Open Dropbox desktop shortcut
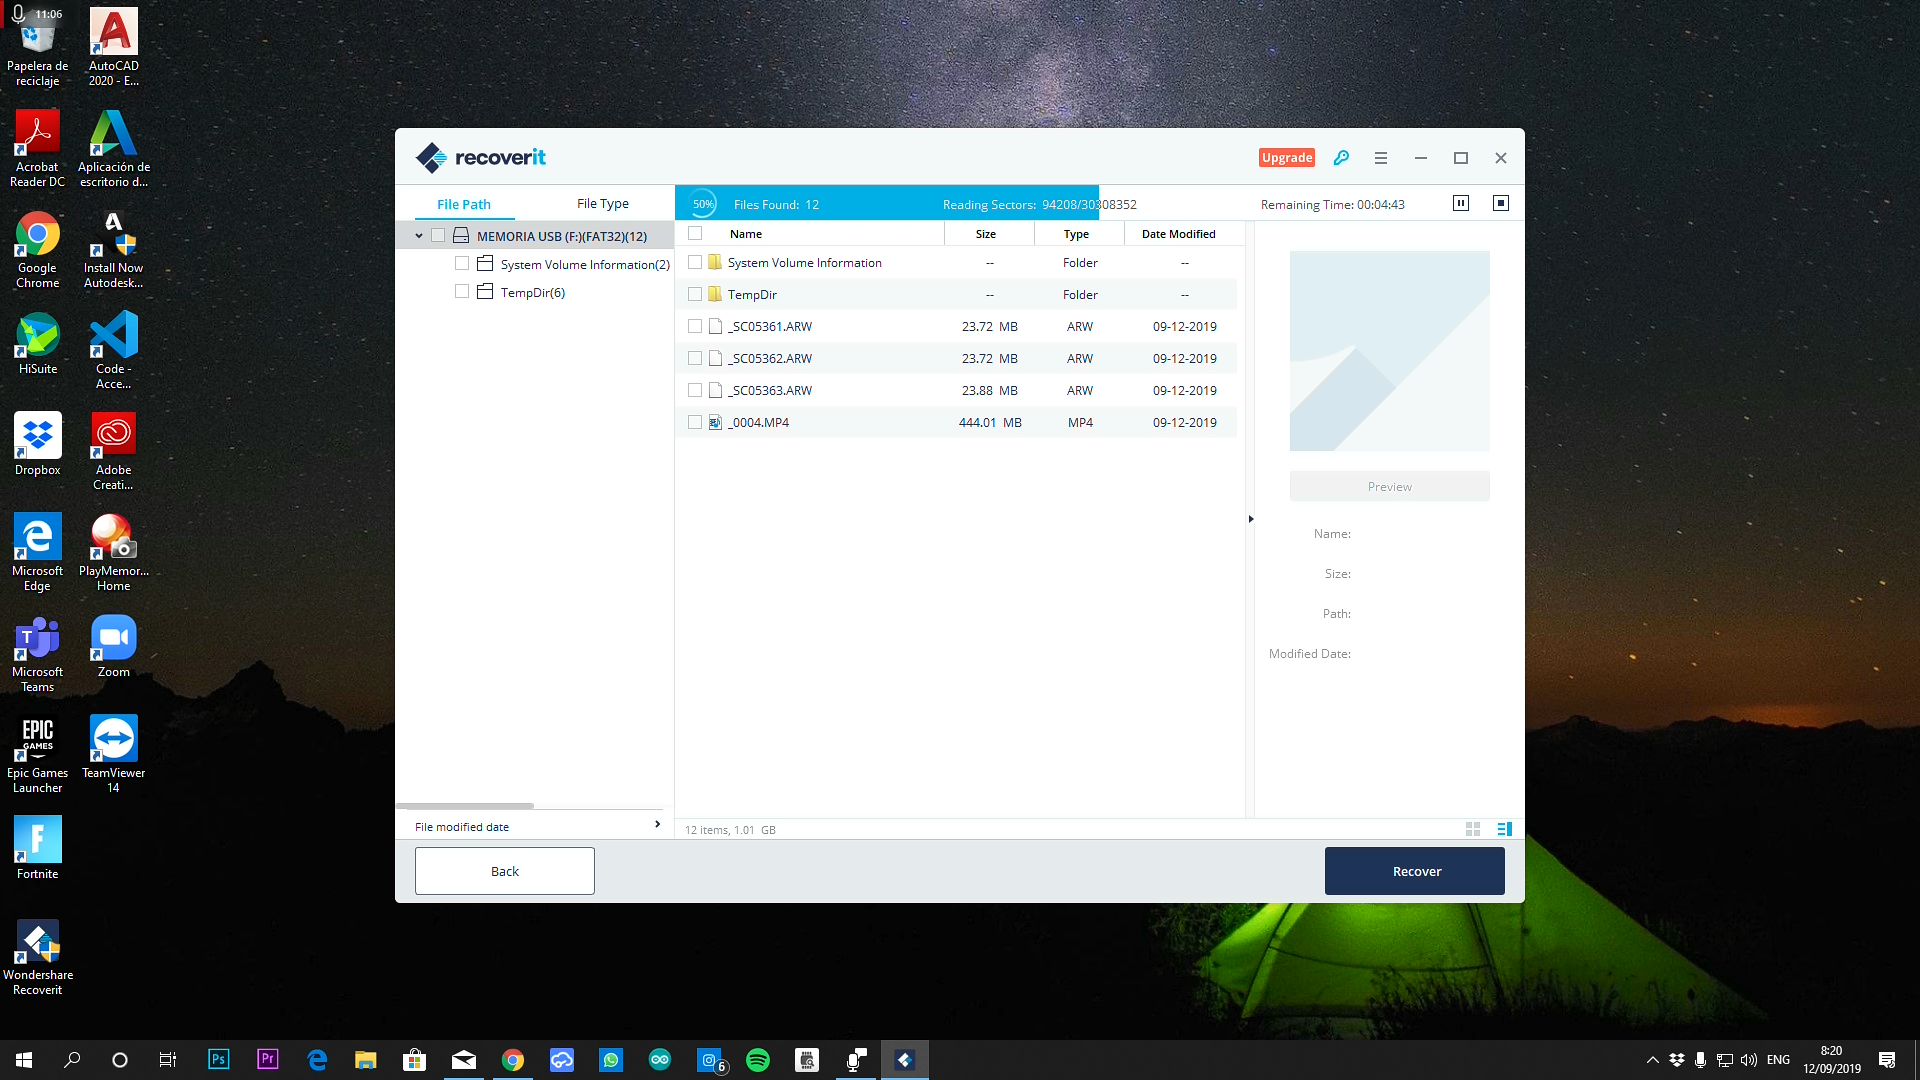This screenshot has width=1920, height=1080. click(x=37, y=445)
